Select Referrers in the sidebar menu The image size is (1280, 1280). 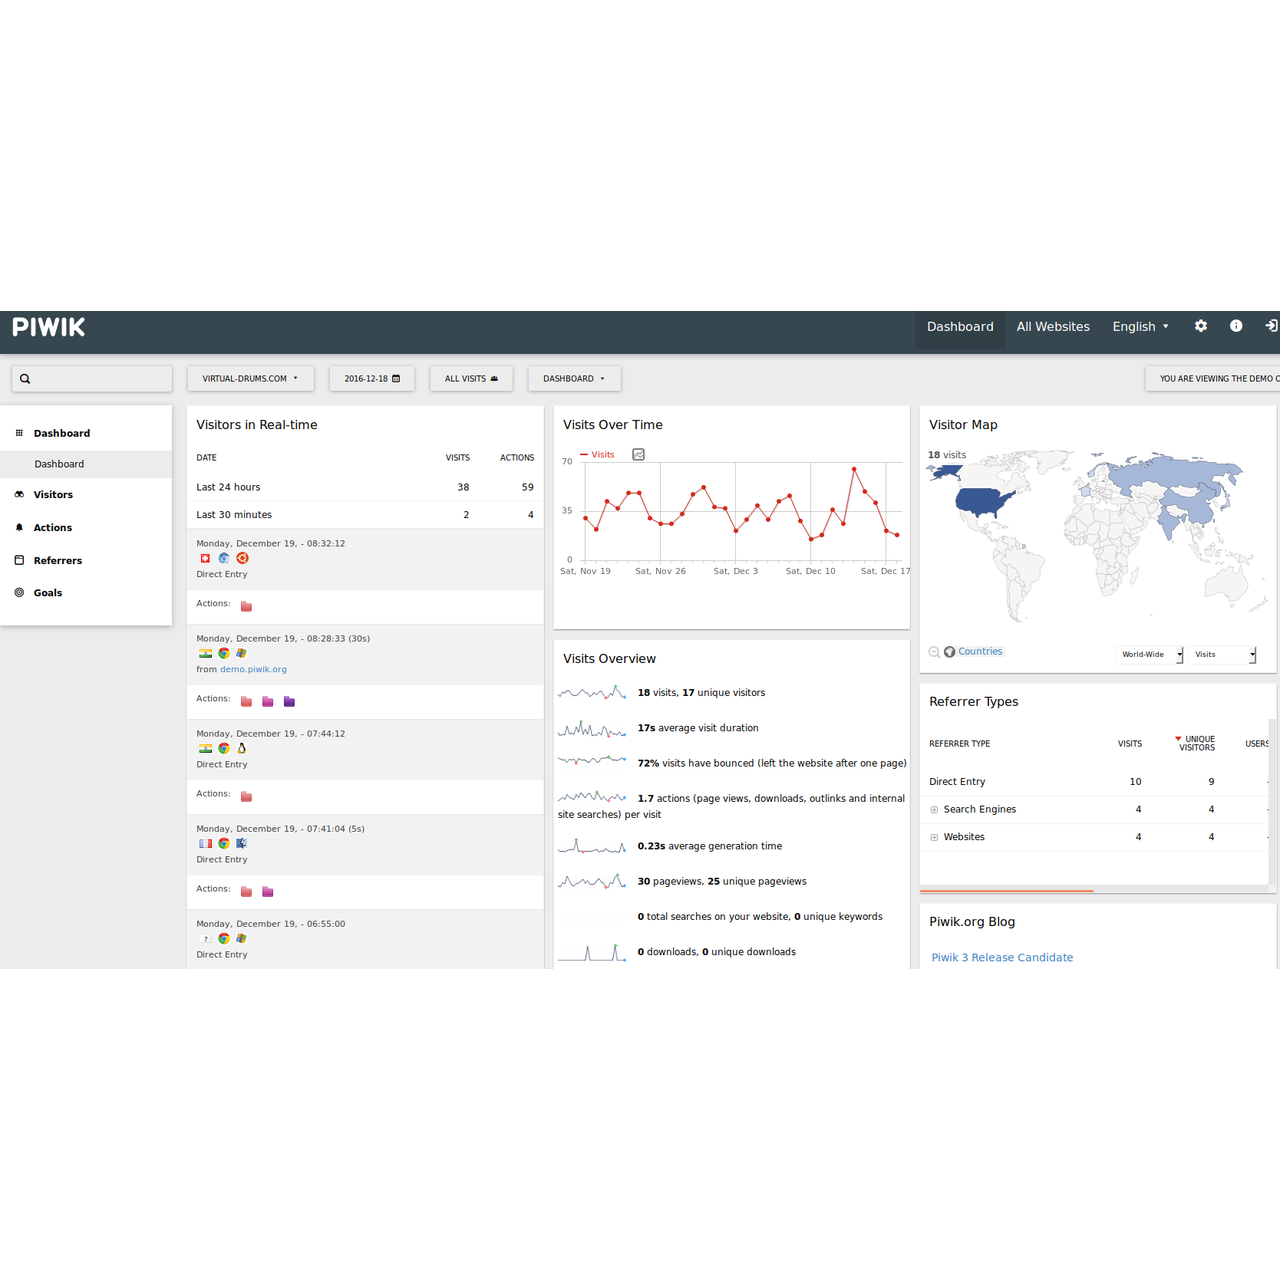pos(58,561)
